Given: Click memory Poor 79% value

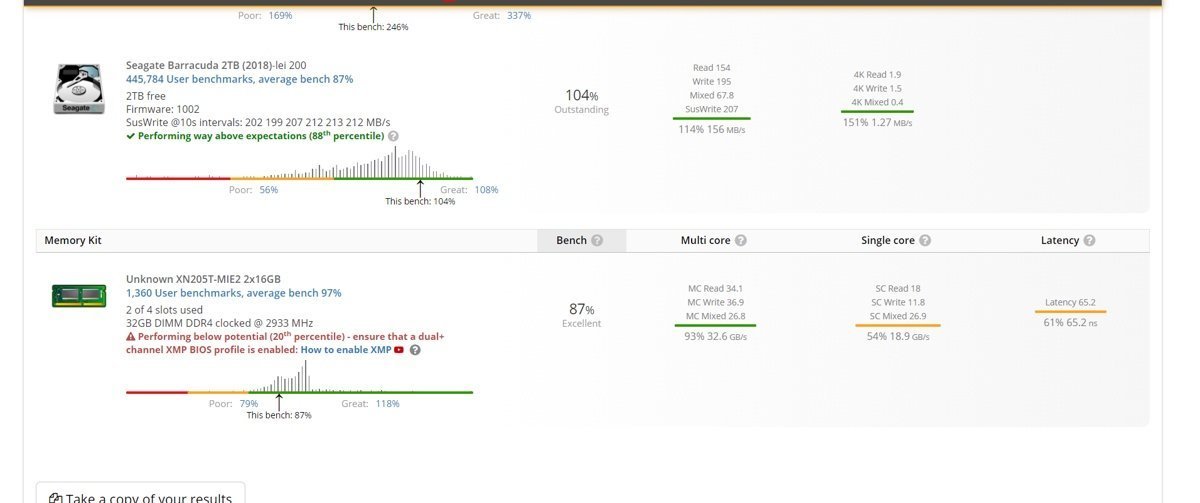Looking at the screenshot, I should [x=248, y=404].
